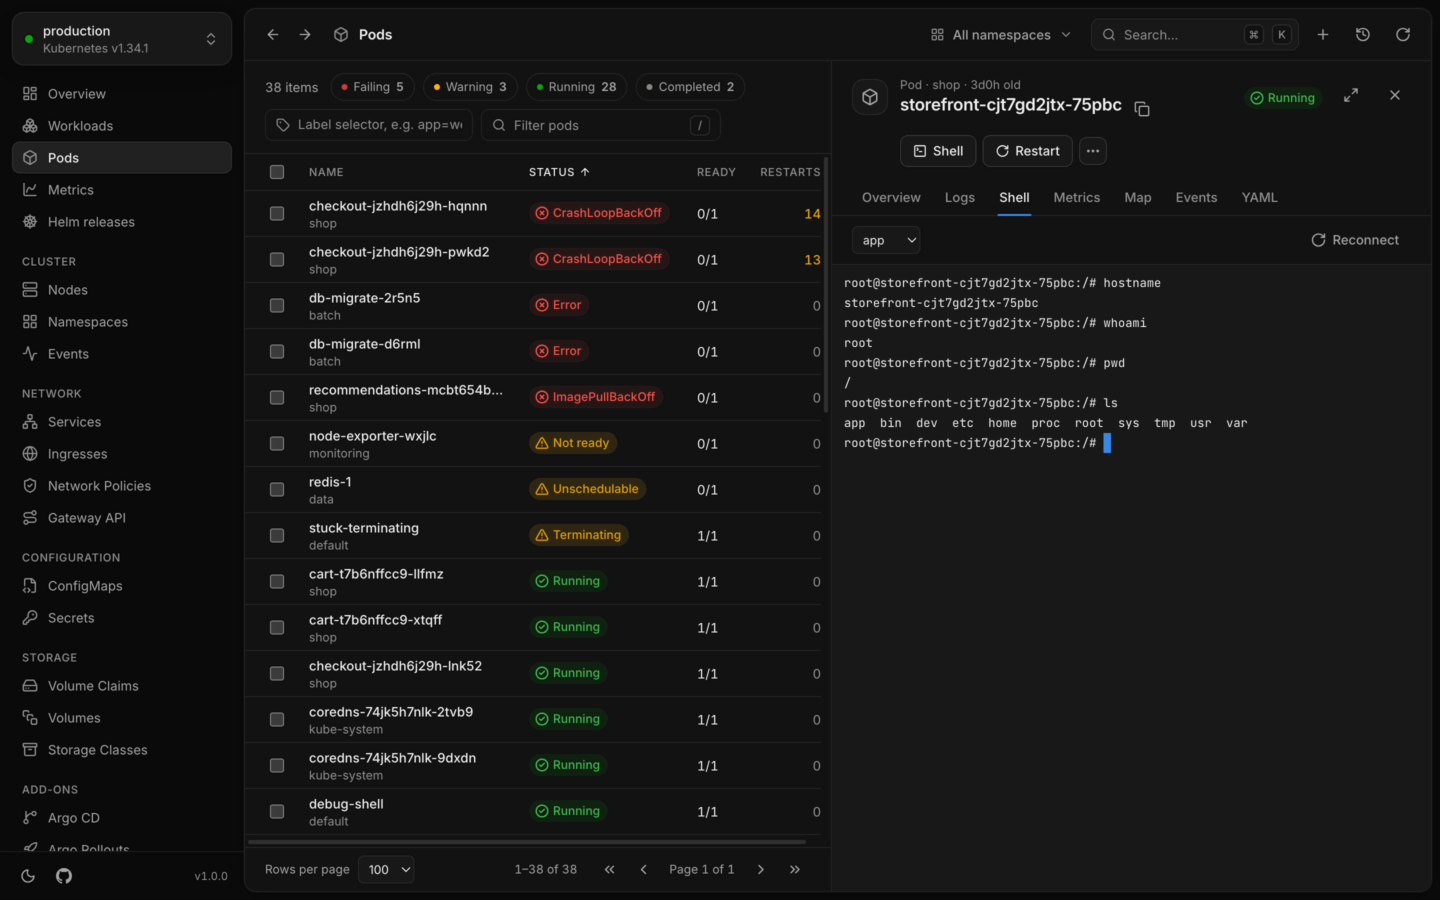This screenshot has height=900, width=1440.
Task: Click the Filter pods input field
Action: [600, 125]
